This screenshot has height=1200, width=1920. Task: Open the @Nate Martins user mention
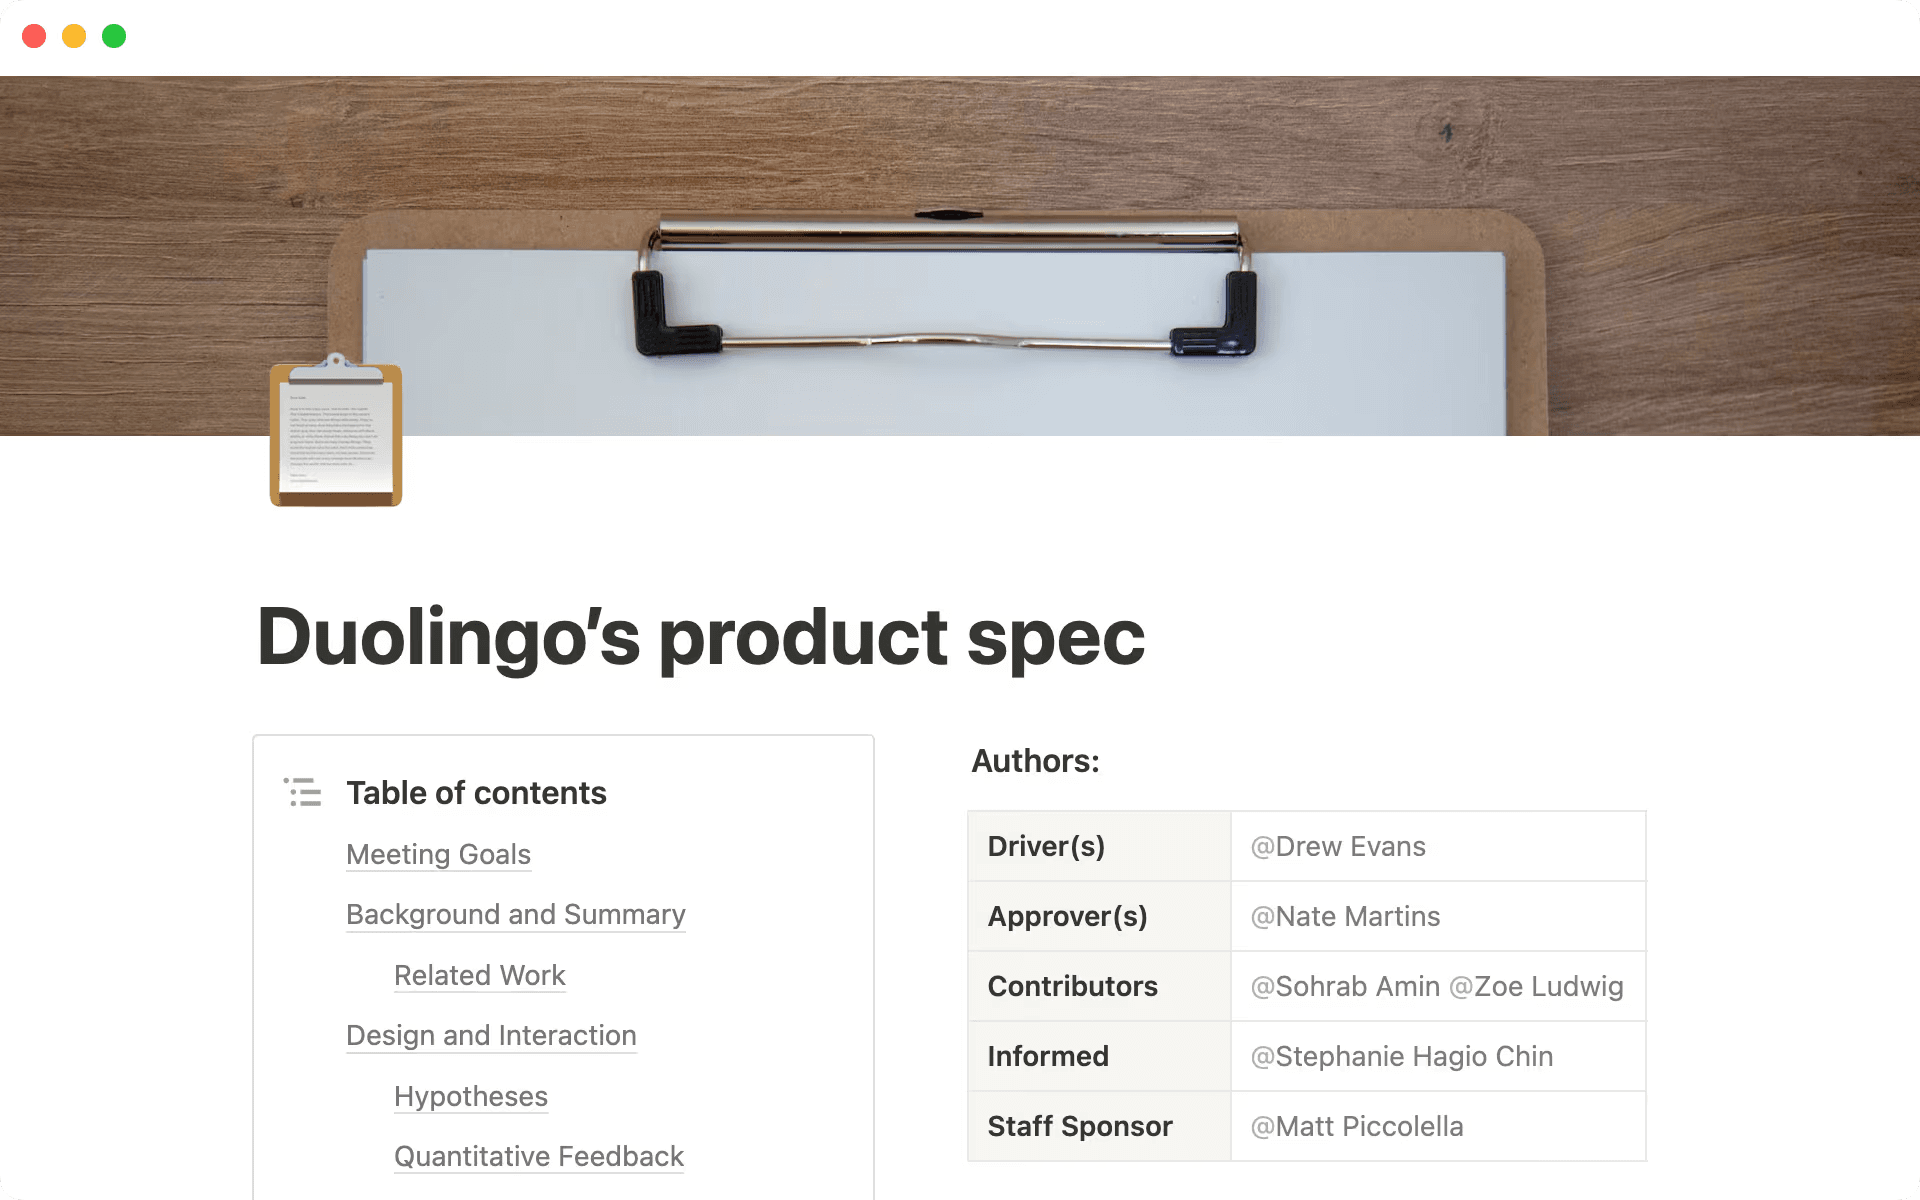[1344, 916]
